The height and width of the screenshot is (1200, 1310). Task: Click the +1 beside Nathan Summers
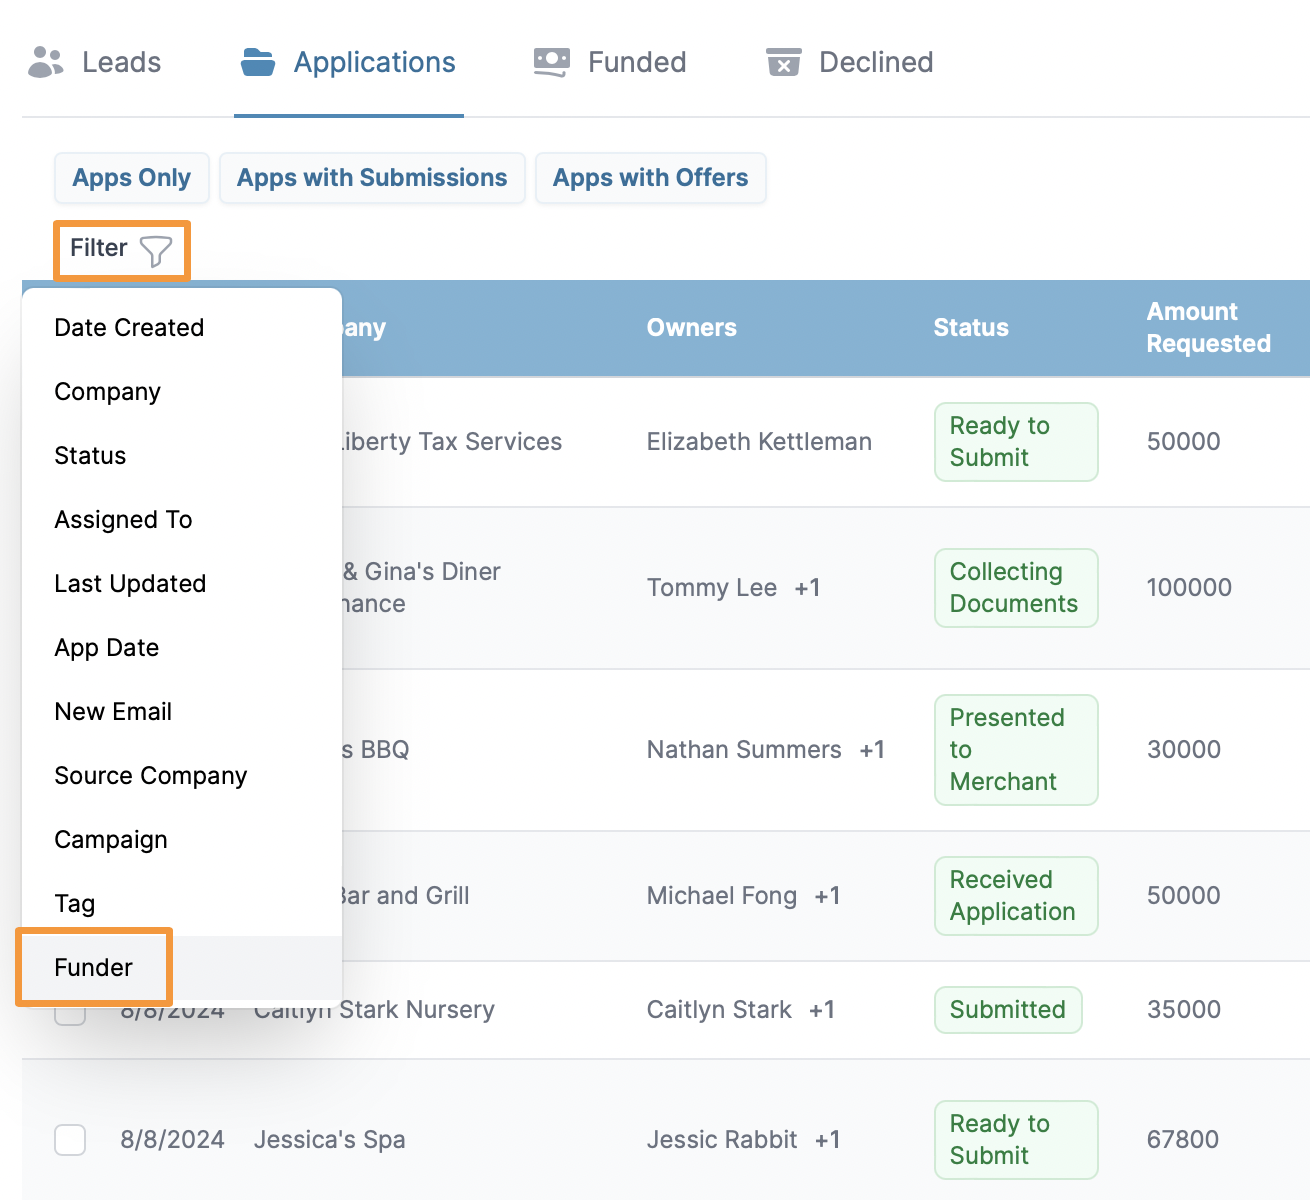pos(872,750)
